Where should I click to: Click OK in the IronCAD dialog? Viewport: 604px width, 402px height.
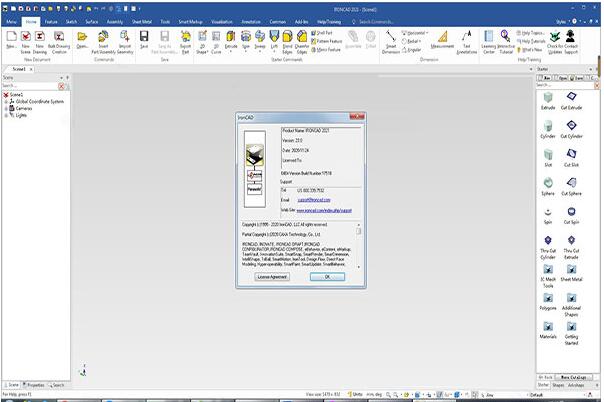click(327, 277)
